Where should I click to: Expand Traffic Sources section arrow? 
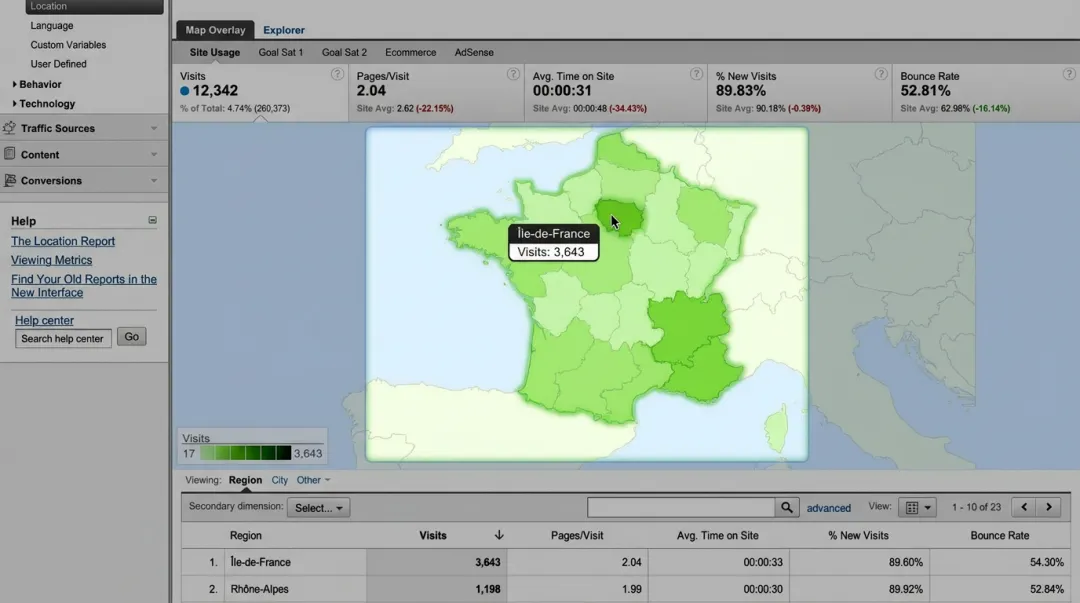[154, 128]
